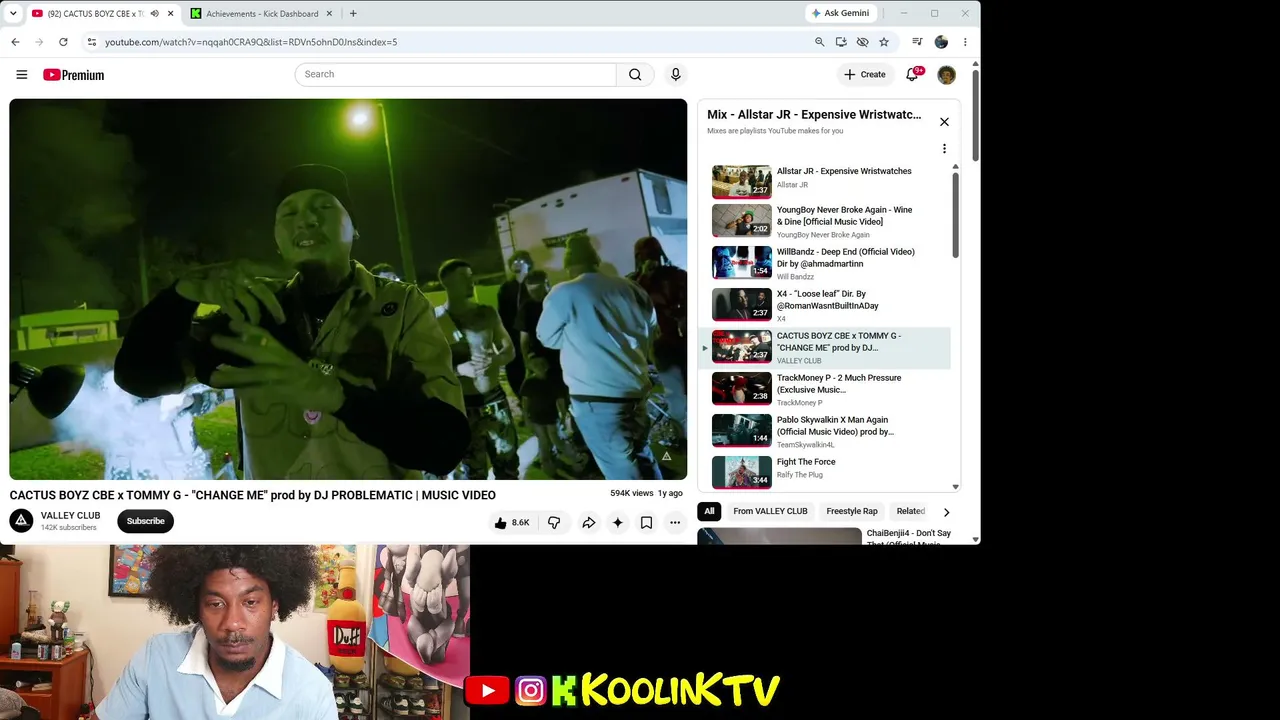Open browser zoom magnifier in address bar
This screenshot has height=720, width=1280.
tap(819, 42)
